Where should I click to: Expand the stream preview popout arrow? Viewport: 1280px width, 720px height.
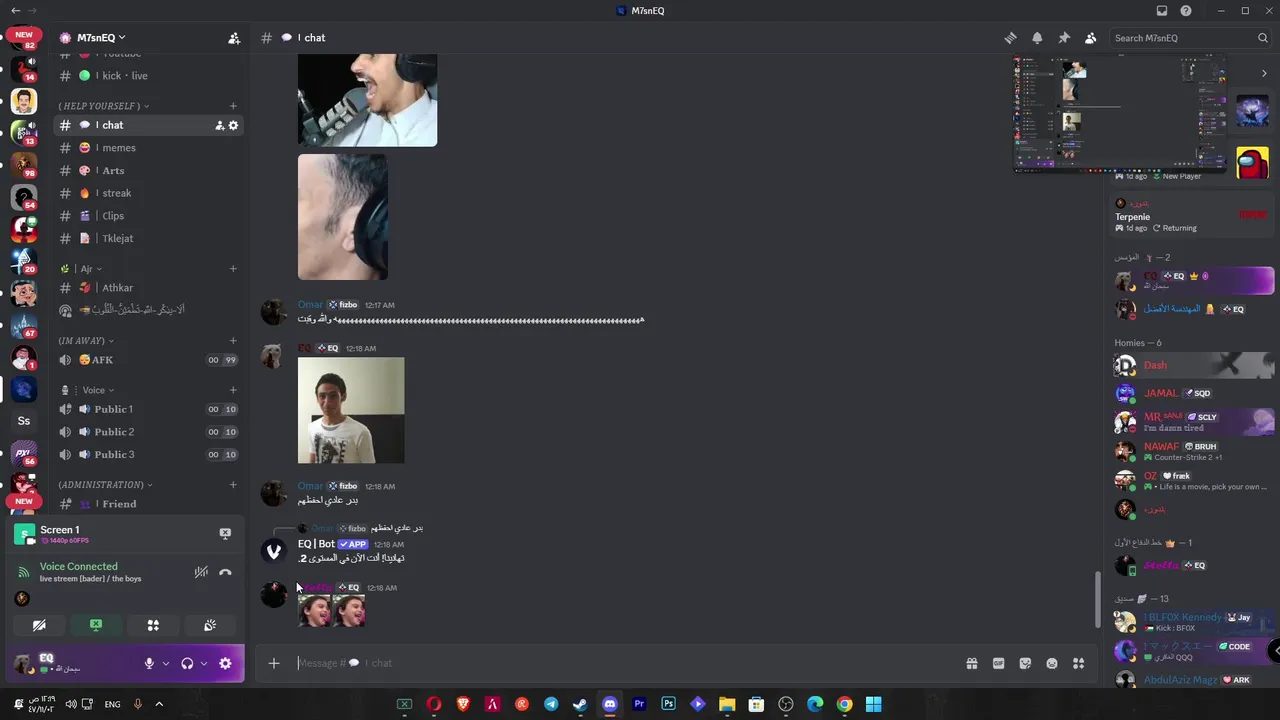pyautogui.click(x=1264, y=73)
